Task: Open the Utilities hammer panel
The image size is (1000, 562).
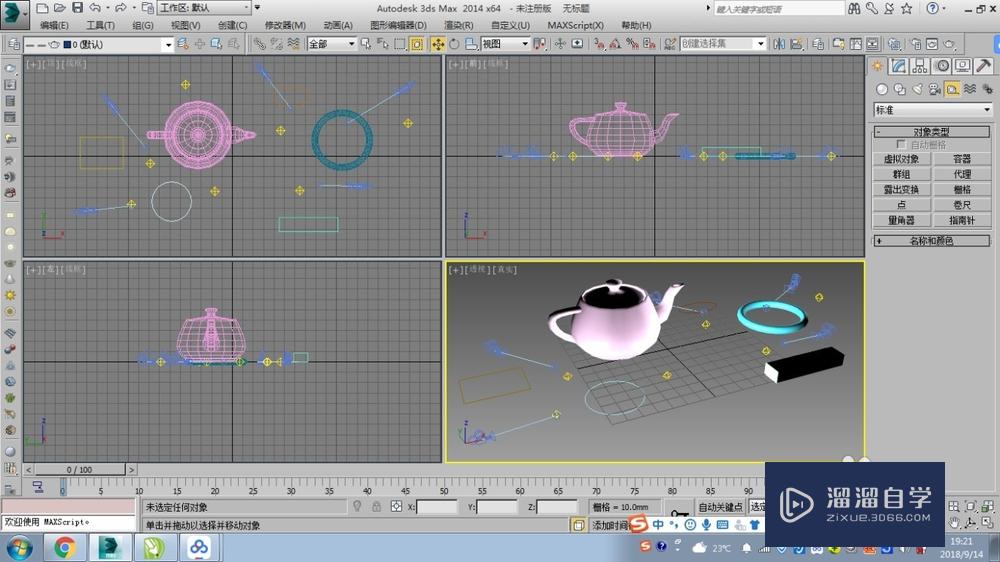Action: 984,66
